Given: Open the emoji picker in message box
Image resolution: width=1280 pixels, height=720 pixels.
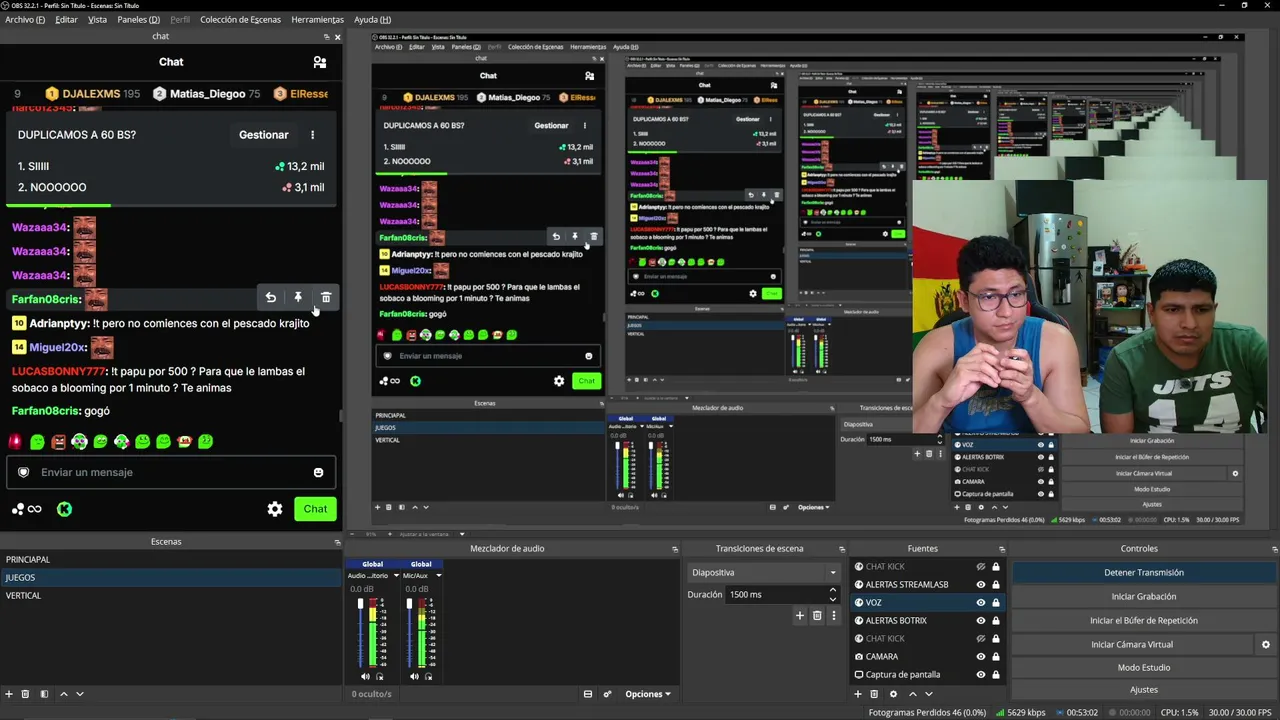Looking at the screenshot, I should [319, 472].
